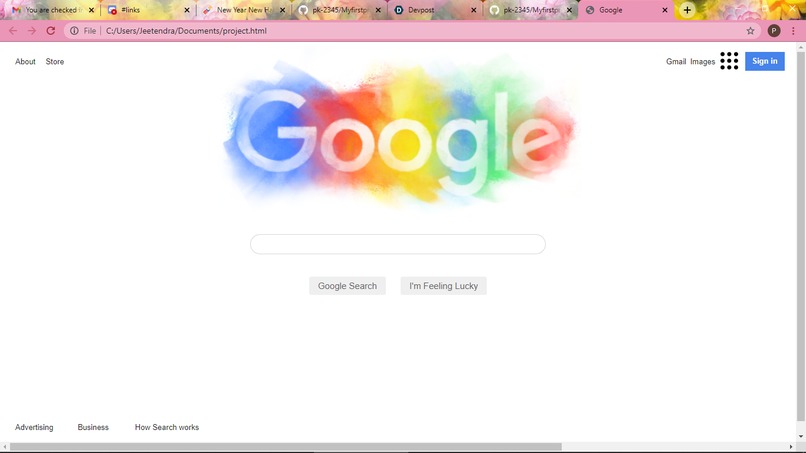Switch to the Devpost tab
Image resolution: width=806 pixels, height=453 pixels.
tap(434, 10)
